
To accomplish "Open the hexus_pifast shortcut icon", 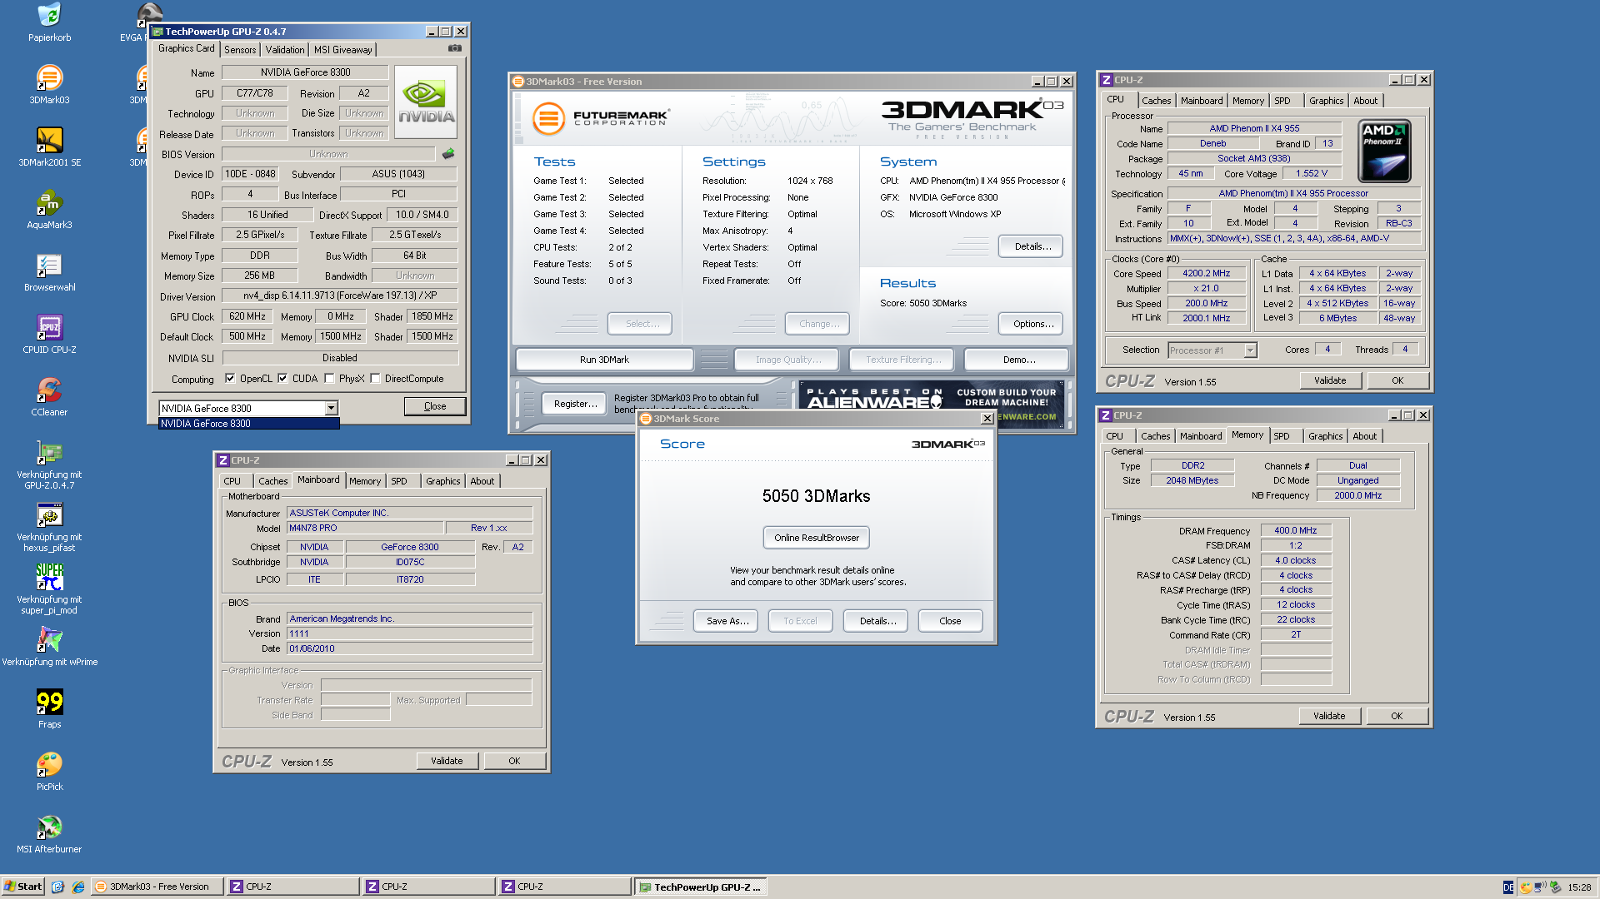I will 49,515.
